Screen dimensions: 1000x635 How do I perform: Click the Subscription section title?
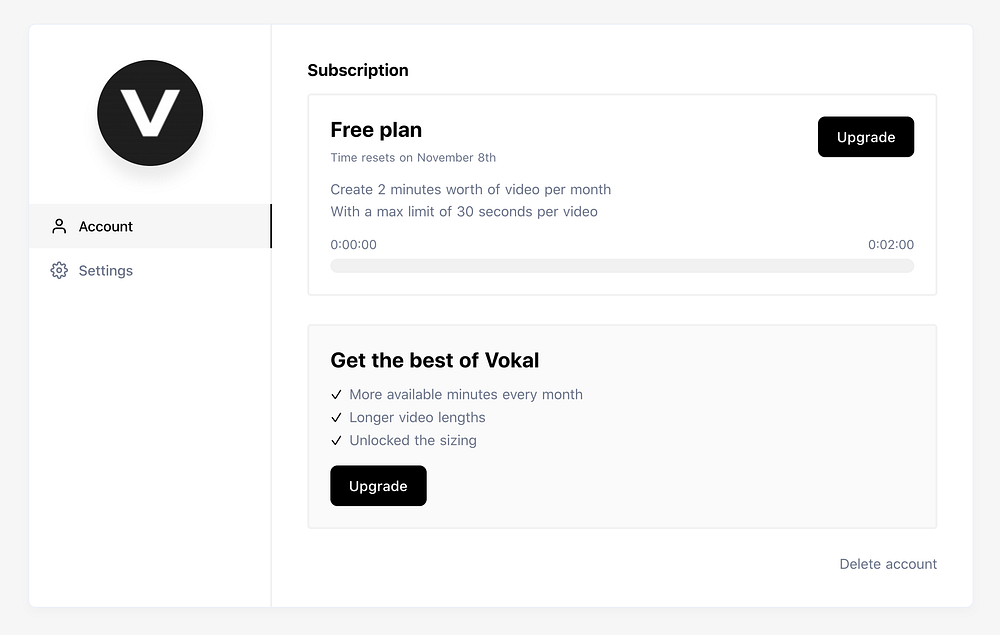(x=358, y=70)
